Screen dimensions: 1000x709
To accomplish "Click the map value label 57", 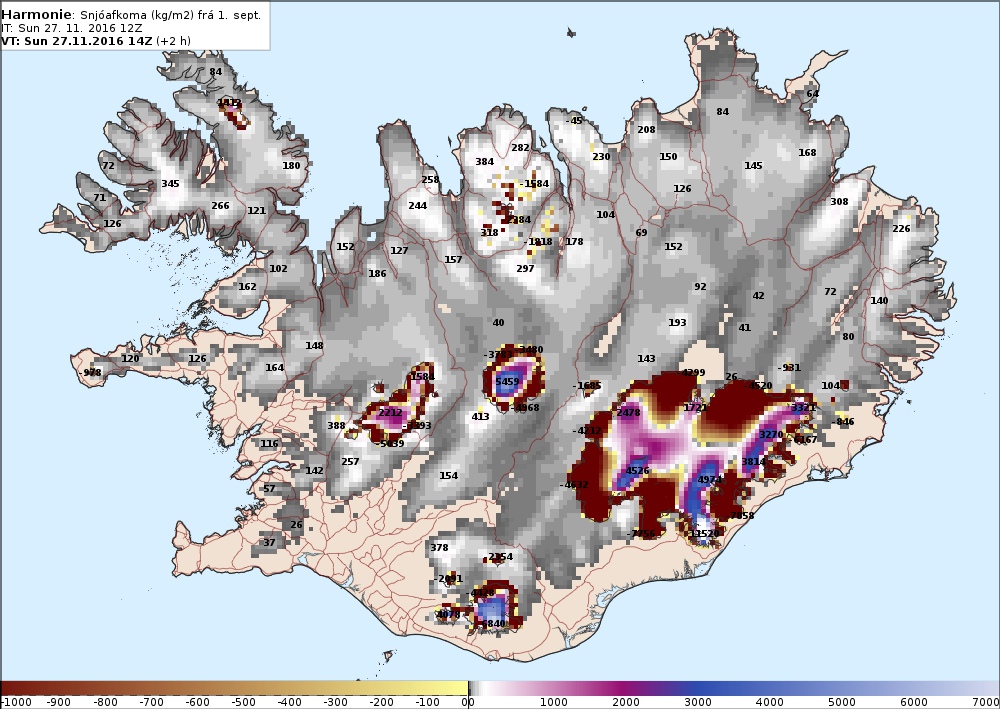I will [269, 489].
